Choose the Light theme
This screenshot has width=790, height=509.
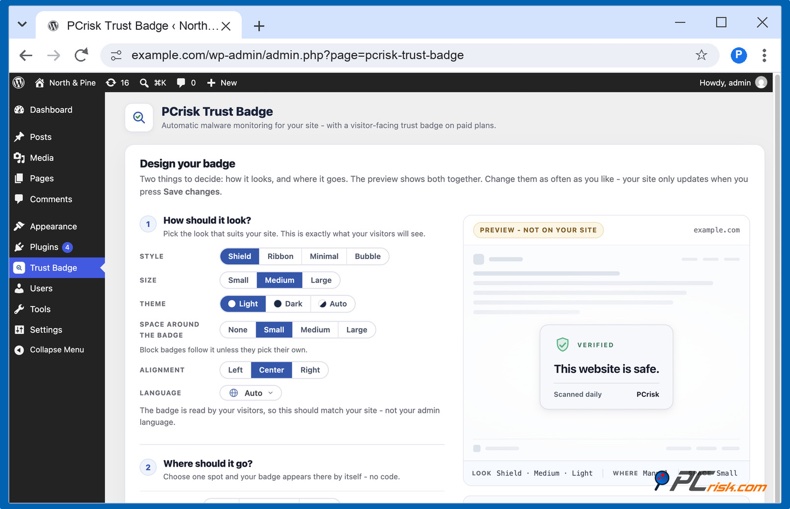[x=243, y=304]
